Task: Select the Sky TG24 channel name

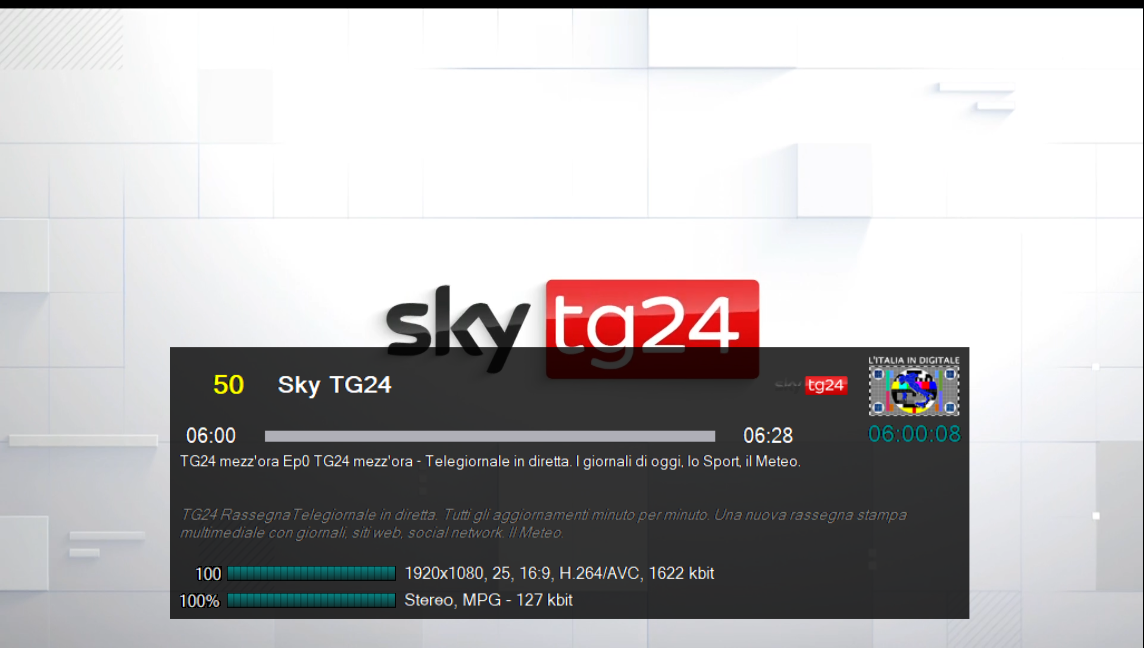Action: 334,385
